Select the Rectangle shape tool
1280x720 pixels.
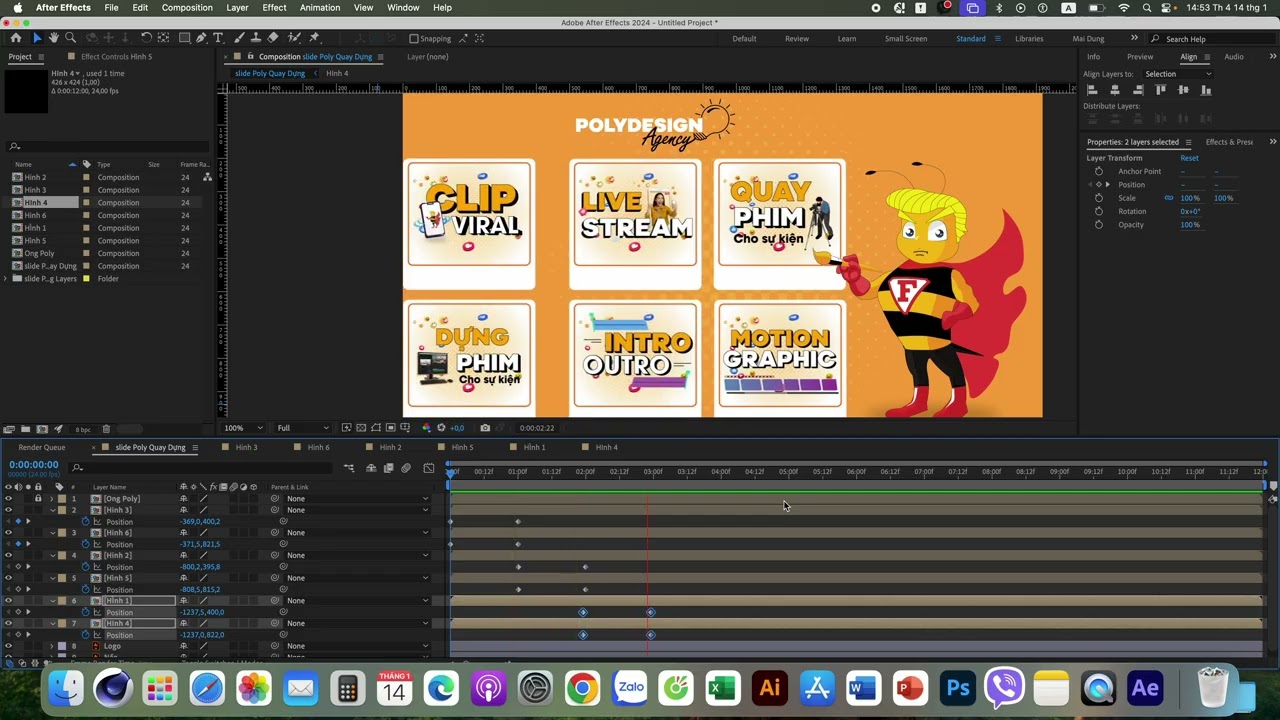tap(185, 38)
